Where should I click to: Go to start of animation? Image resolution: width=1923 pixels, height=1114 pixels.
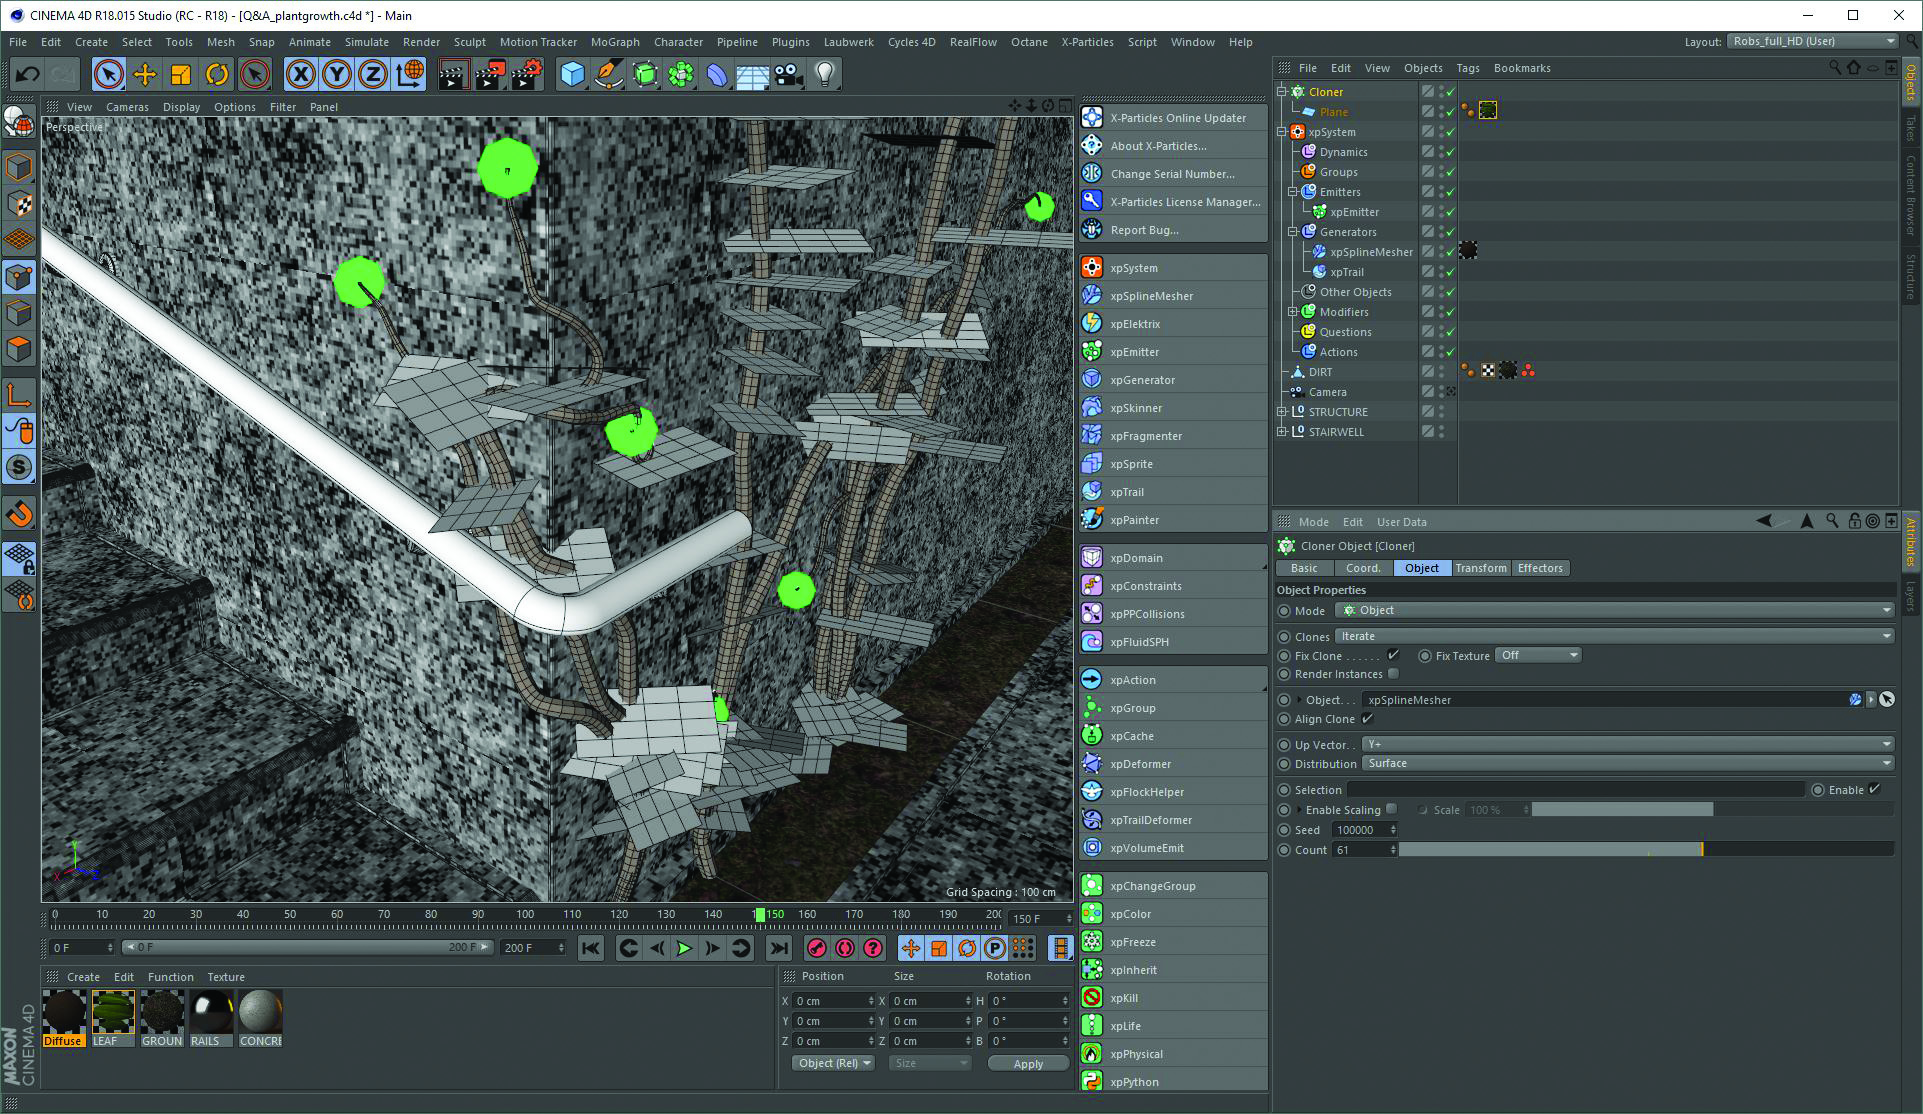(x=591, y=948)
